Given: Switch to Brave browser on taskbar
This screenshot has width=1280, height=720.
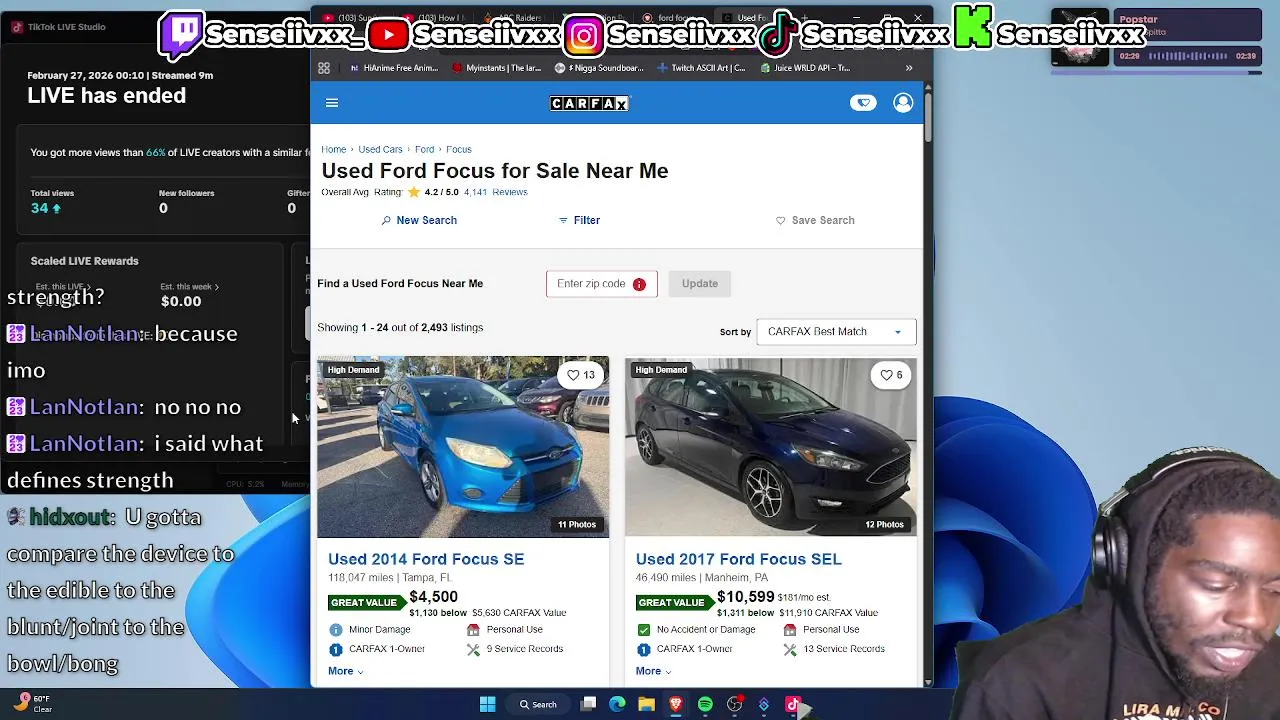Looking at the screenshot, I should 676,705.
